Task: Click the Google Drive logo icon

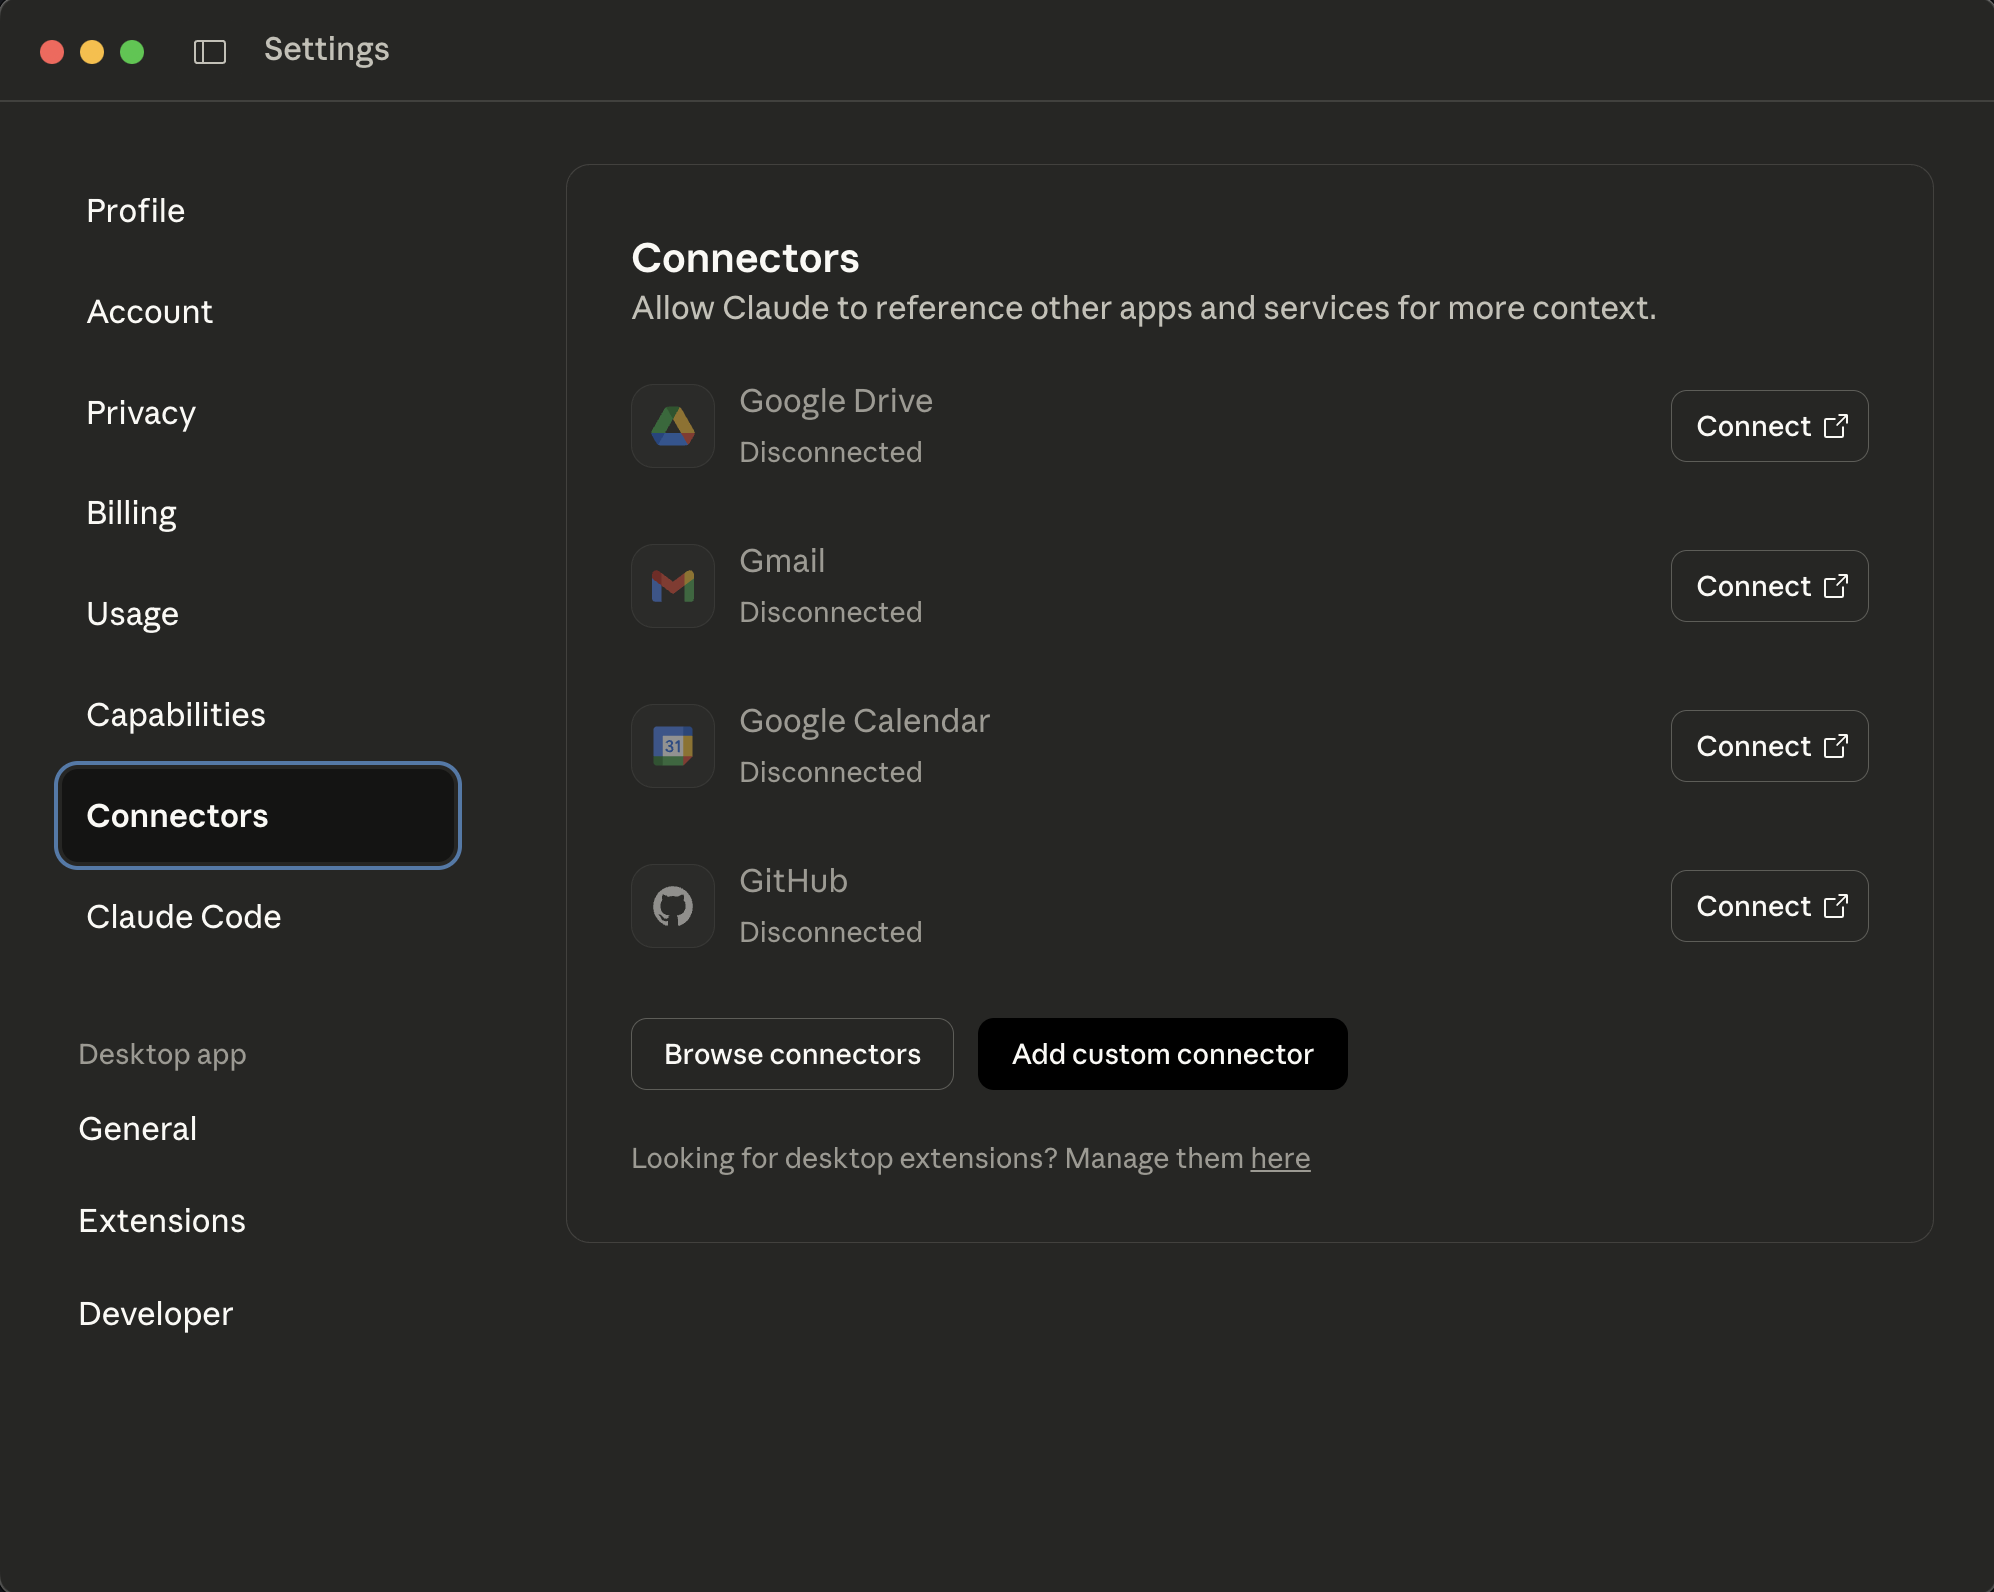Action: point(673,426)
